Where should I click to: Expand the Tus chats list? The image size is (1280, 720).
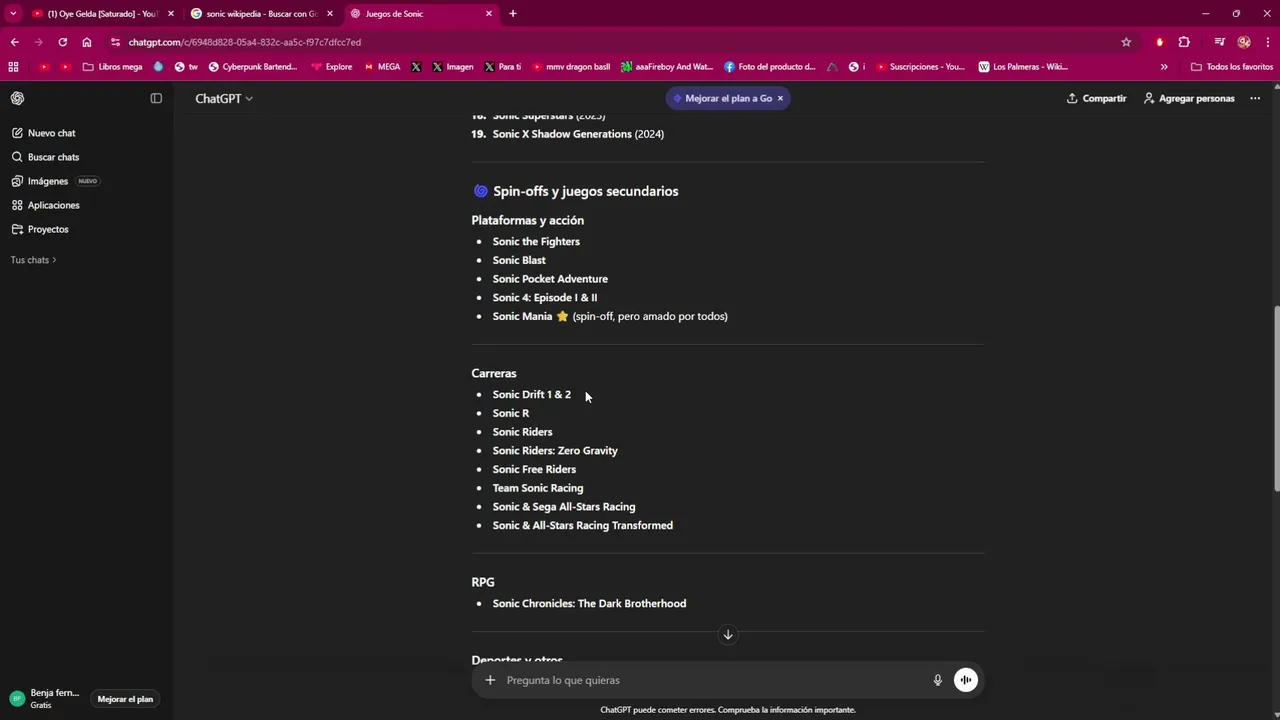click(33, 260)
